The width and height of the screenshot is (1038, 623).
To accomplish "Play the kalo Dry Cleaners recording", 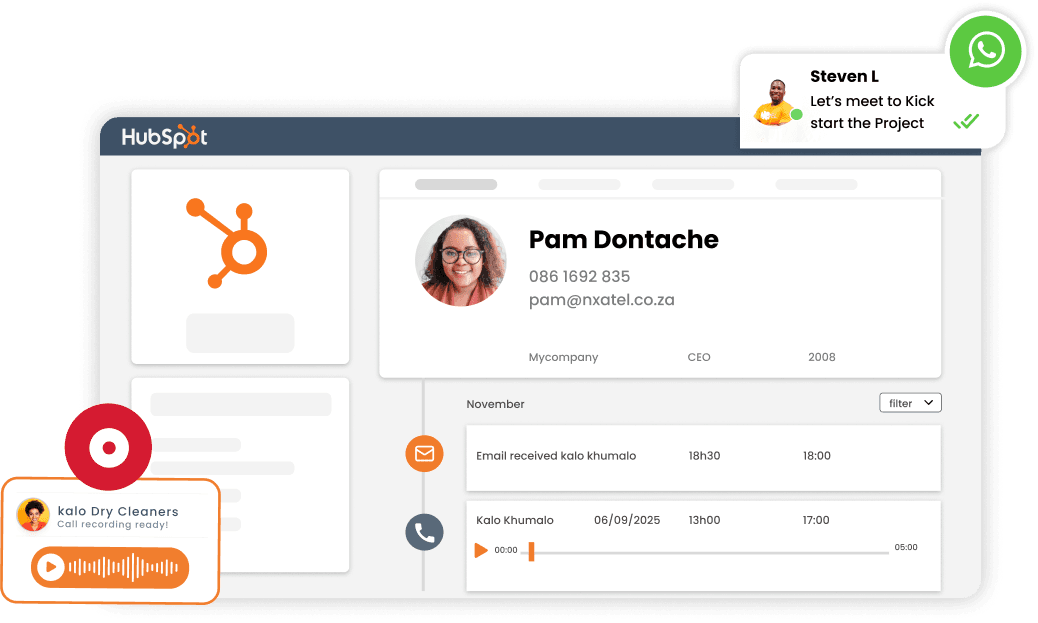I will click(x=50, y=567).
